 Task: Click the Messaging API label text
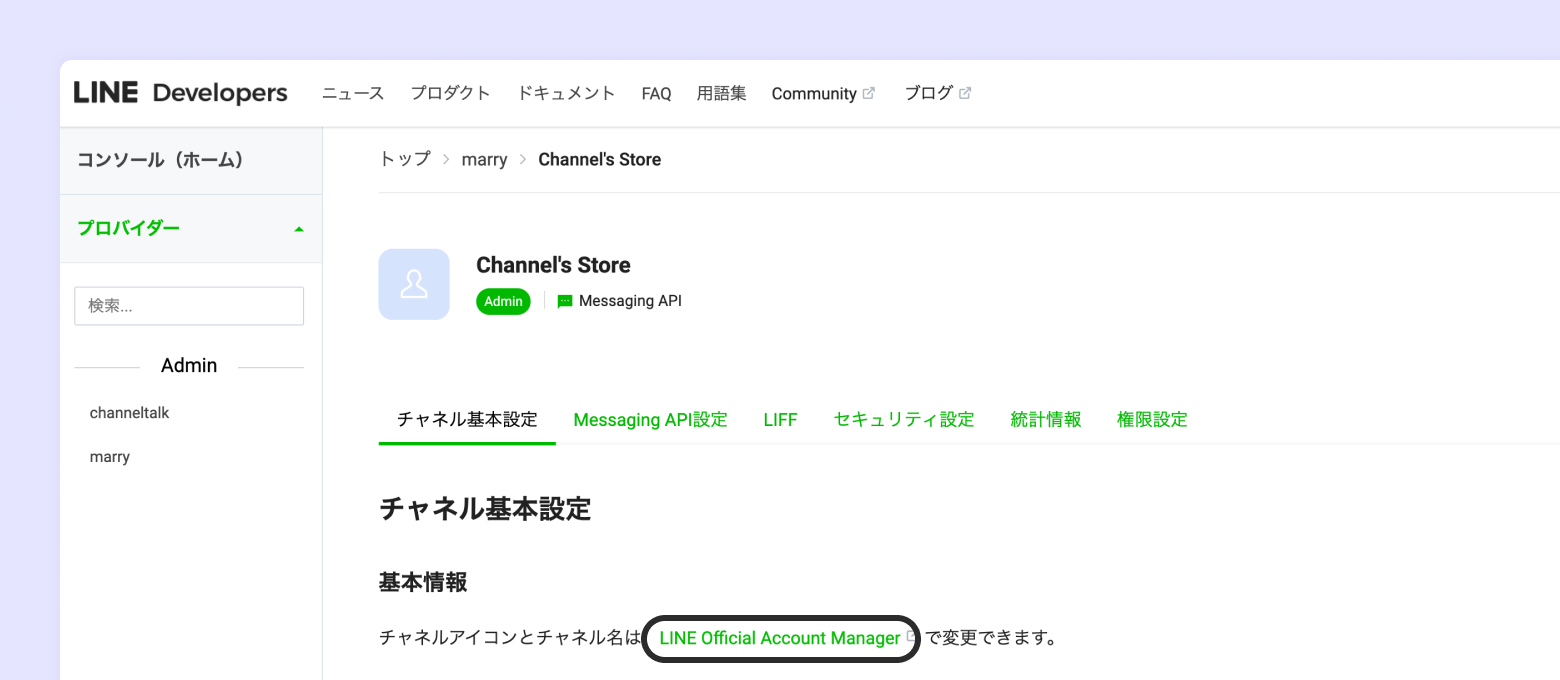(x=630, y=301)
